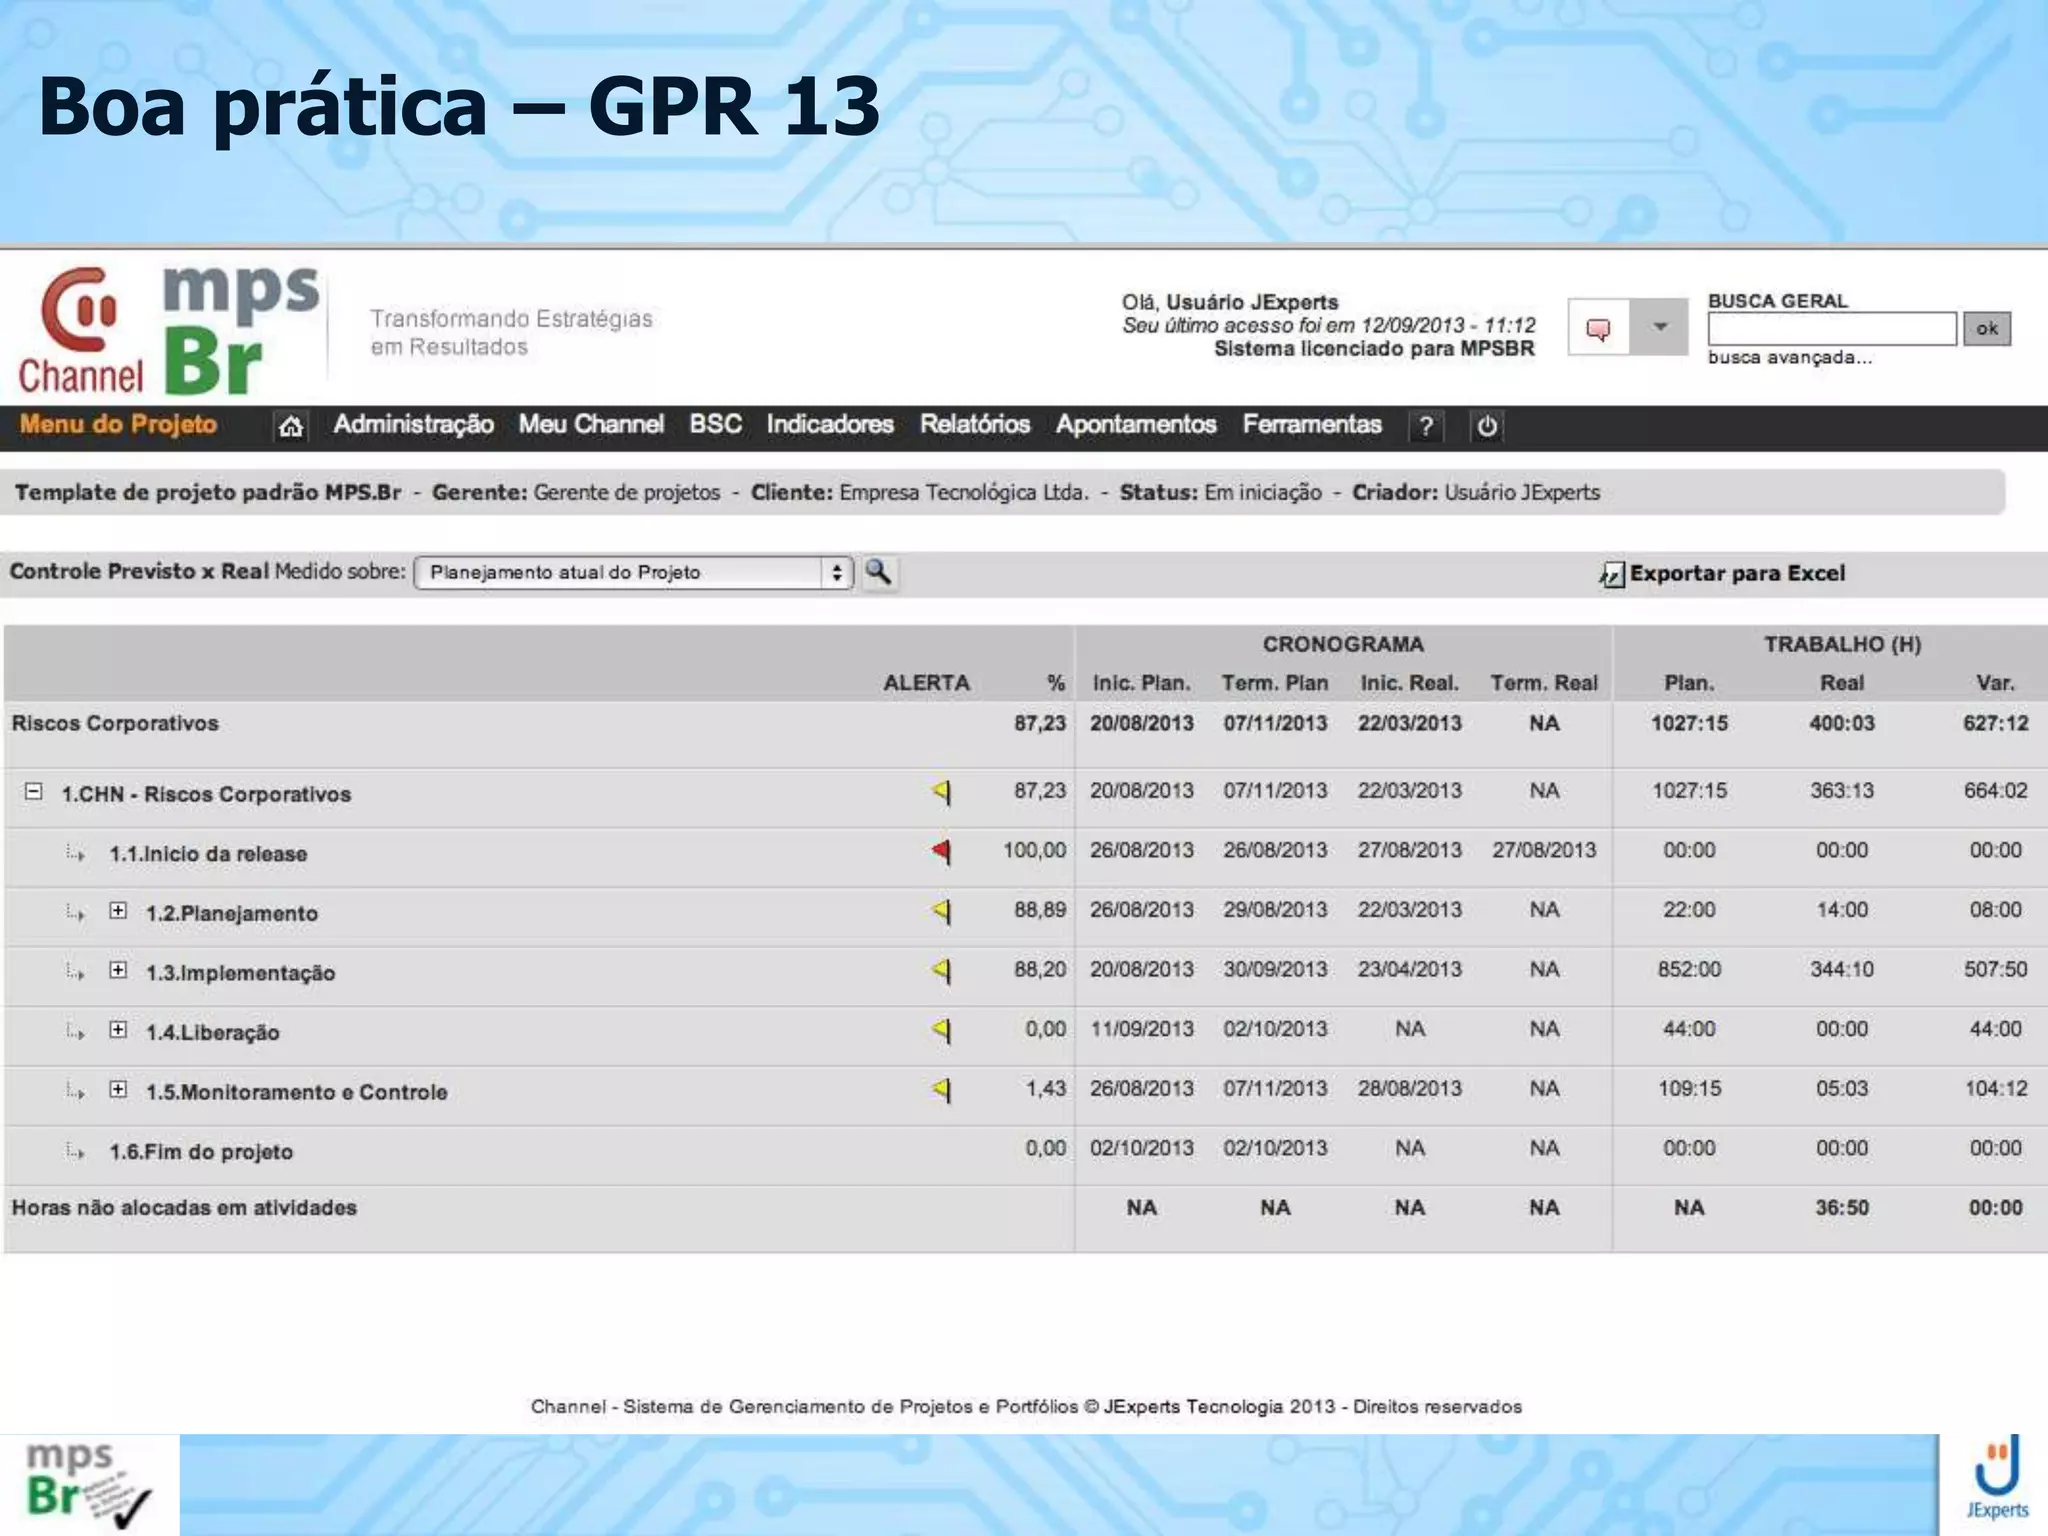This screenshot has height=1536, width=2048.
Task: Open the Ferramentas menu
Action: pos(1312,424)
